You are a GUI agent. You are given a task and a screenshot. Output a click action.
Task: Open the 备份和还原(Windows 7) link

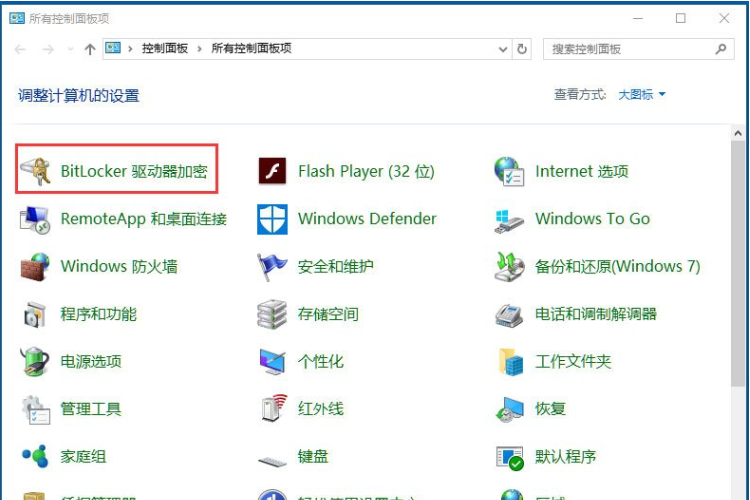tap(618, 267)
